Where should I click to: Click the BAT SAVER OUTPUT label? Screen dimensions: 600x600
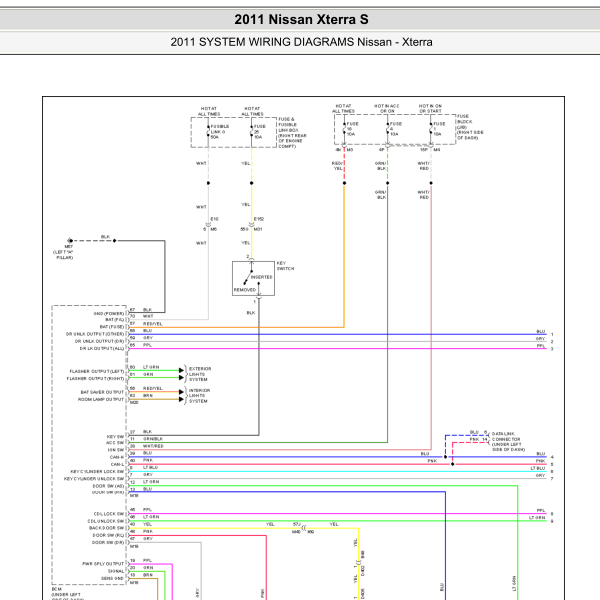pyautogui.click(x=102, y=392)
